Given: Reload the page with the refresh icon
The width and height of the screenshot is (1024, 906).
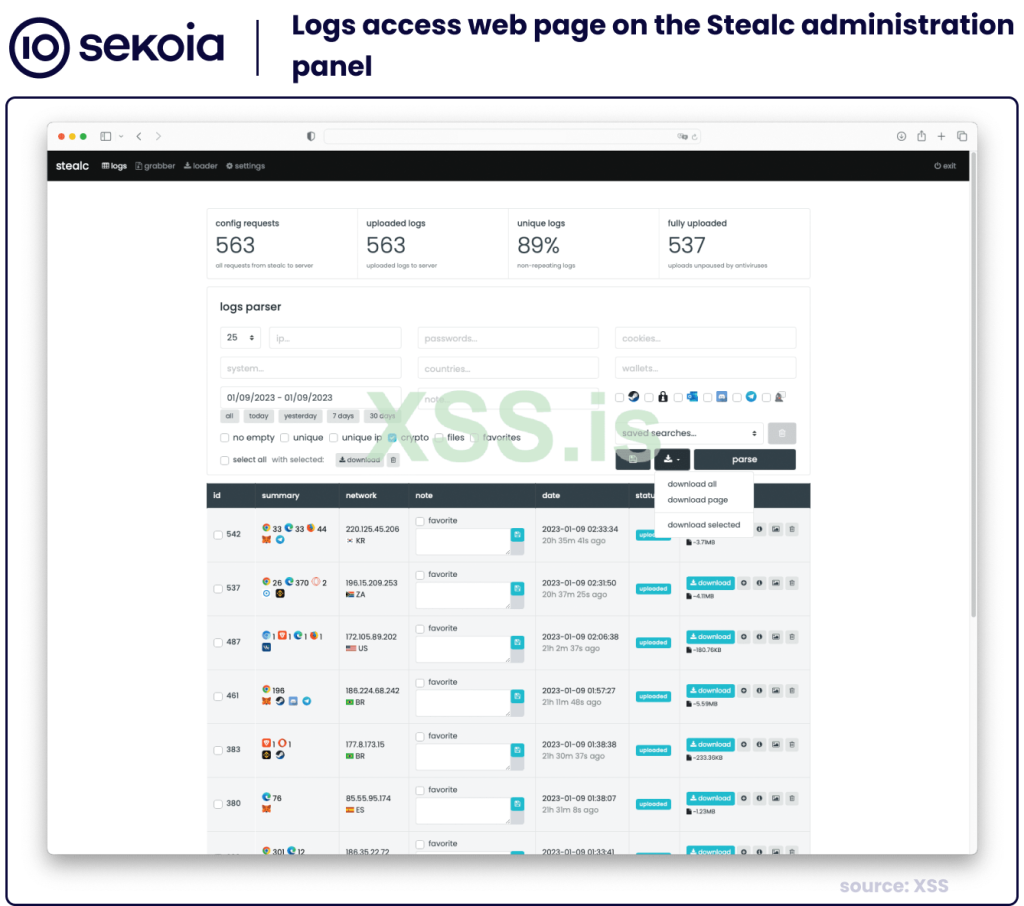Looking at the screenshot, I should [695, 137].
